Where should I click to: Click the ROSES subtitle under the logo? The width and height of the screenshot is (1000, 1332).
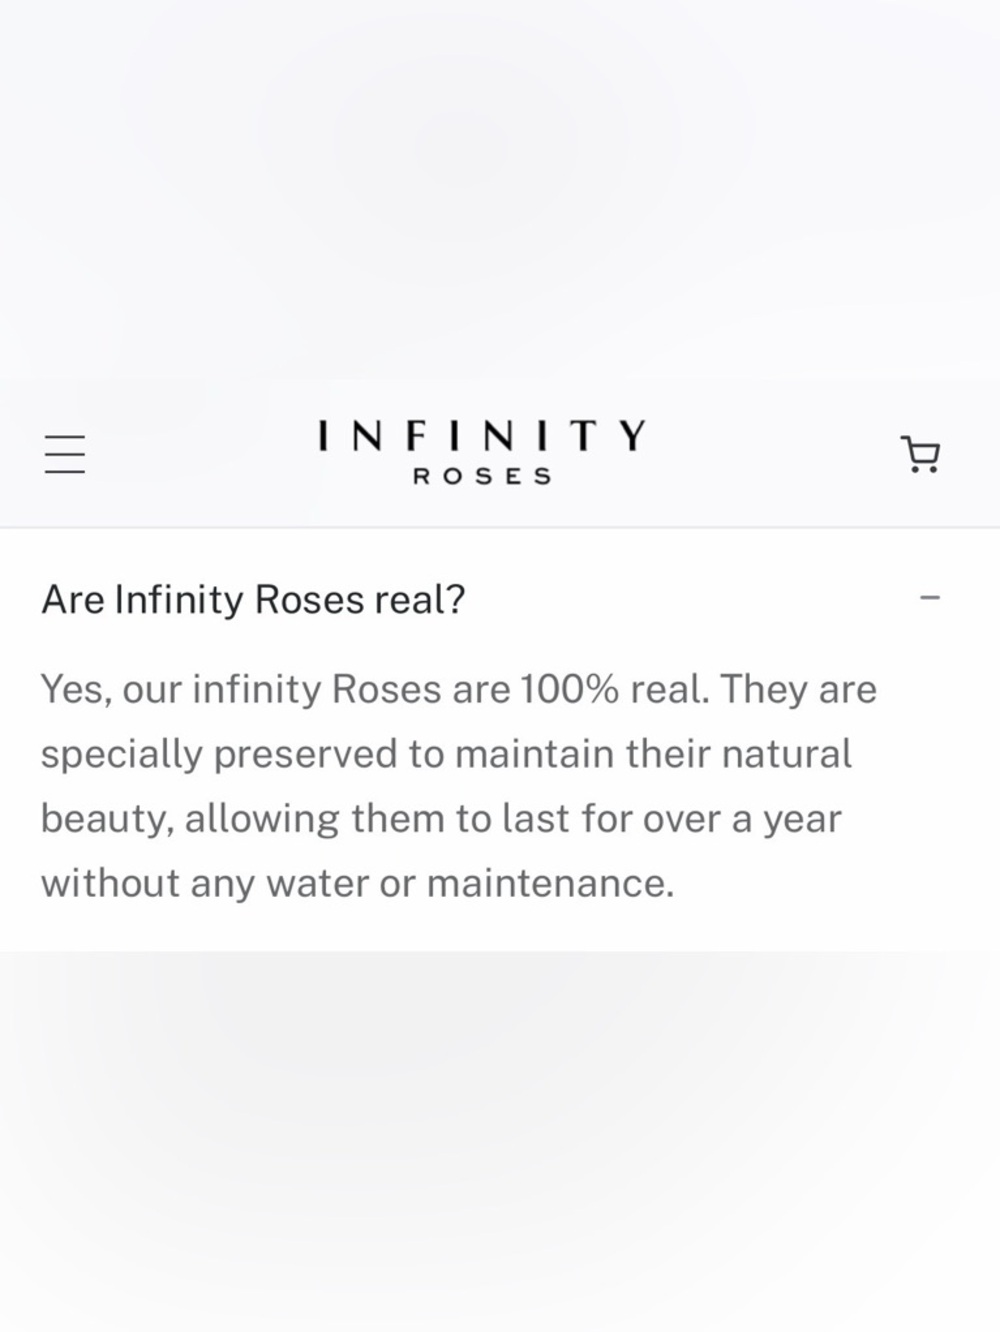pos(483,477)
